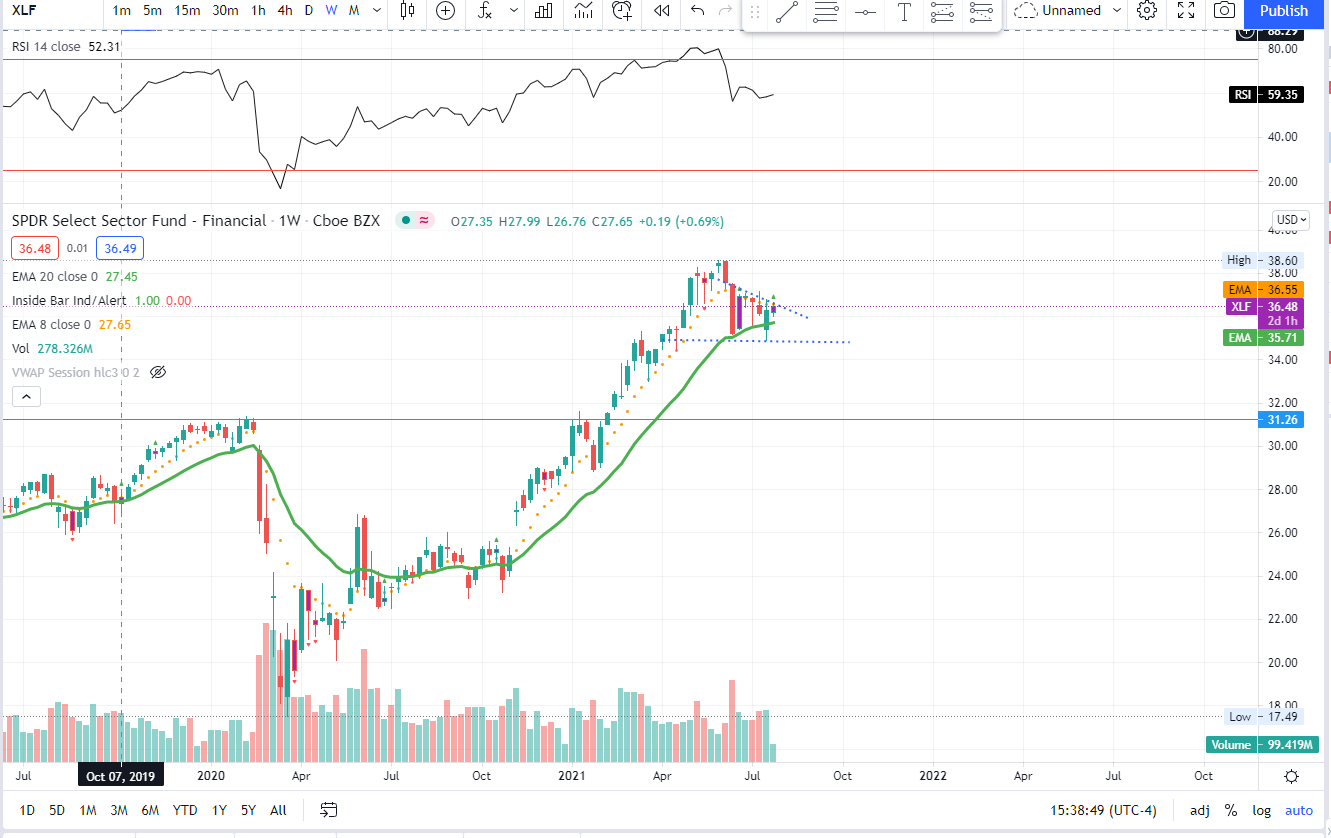The width and height of the screenshot is (1331, 838).
Task: Select the M monthly interval
Action: coord(354,11)
